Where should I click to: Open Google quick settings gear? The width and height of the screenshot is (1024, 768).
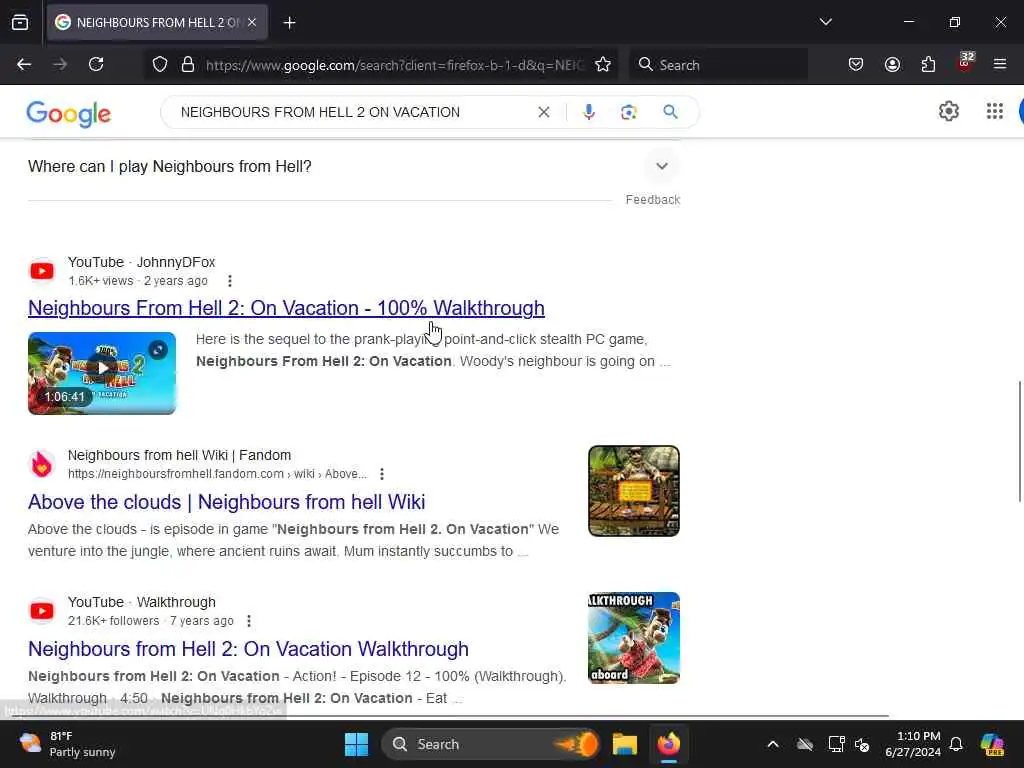pyautogui.click(x=948, y=112)
